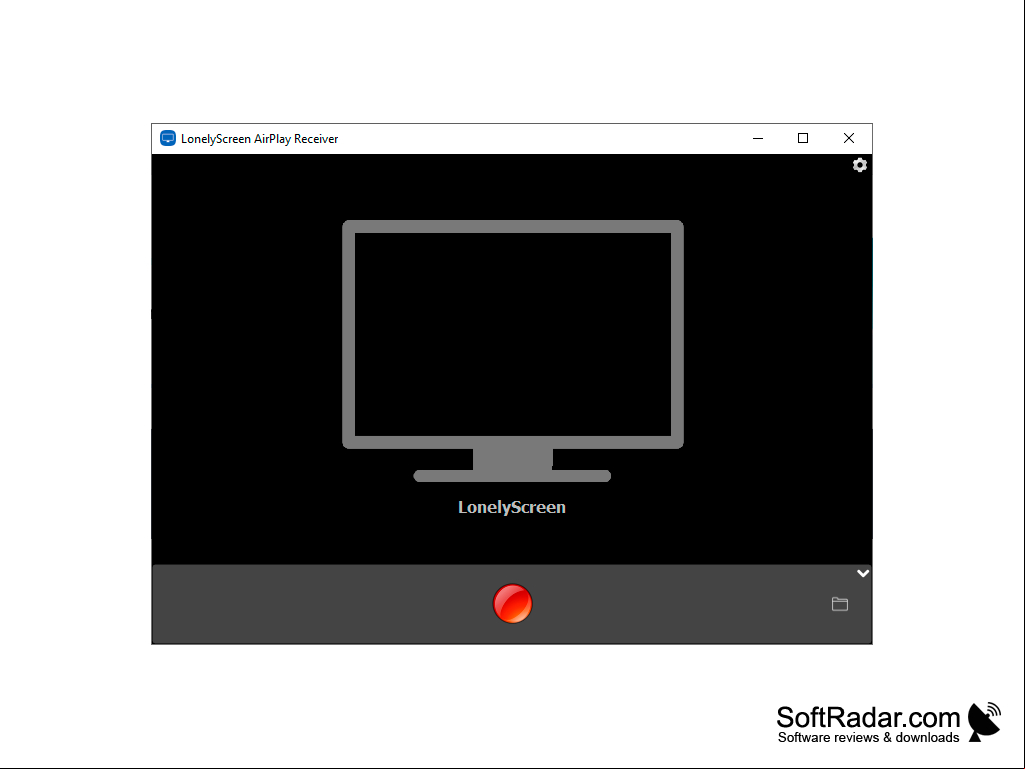
Task: Minimize the LonelyScreen window
Action: [x=758, y=138]
